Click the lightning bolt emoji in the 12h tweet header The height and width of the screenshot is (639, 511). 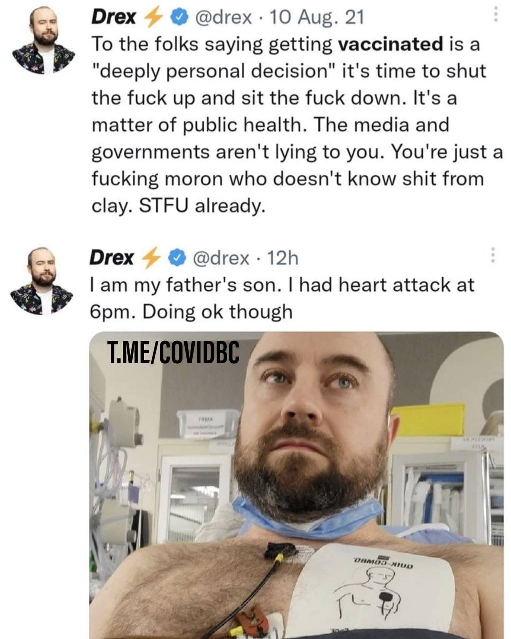click(151, 258)
